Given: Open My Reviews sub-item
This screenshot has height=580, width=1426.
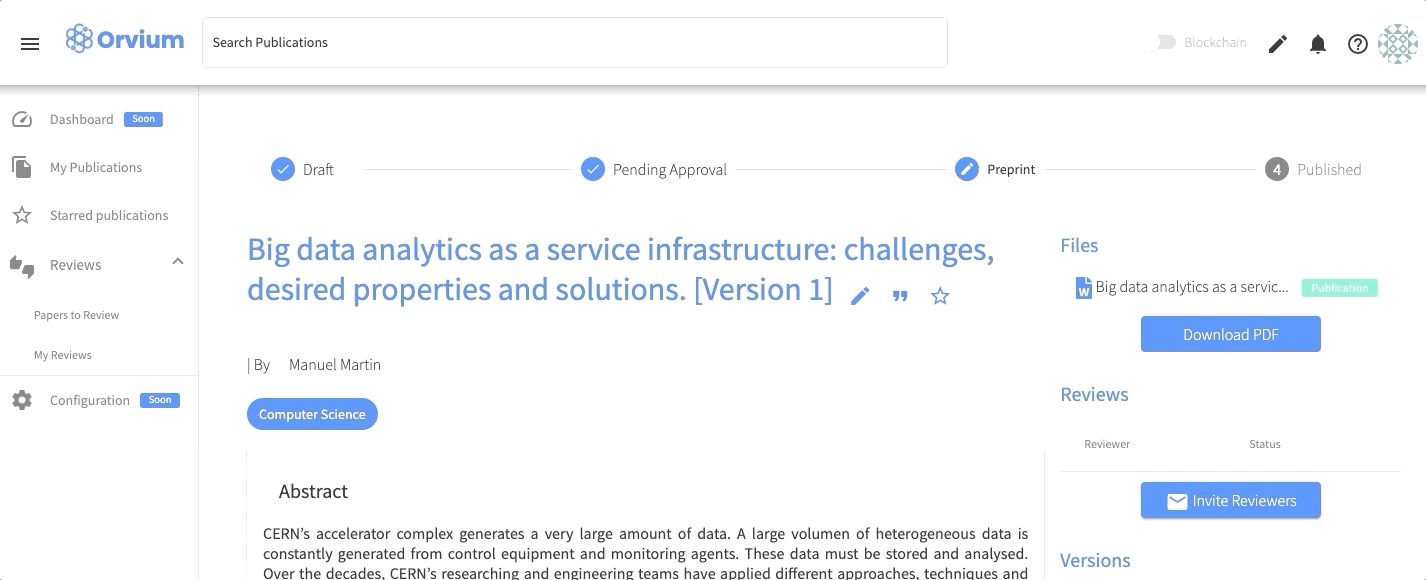Looking at the screenshot, I should pos(63,355).
